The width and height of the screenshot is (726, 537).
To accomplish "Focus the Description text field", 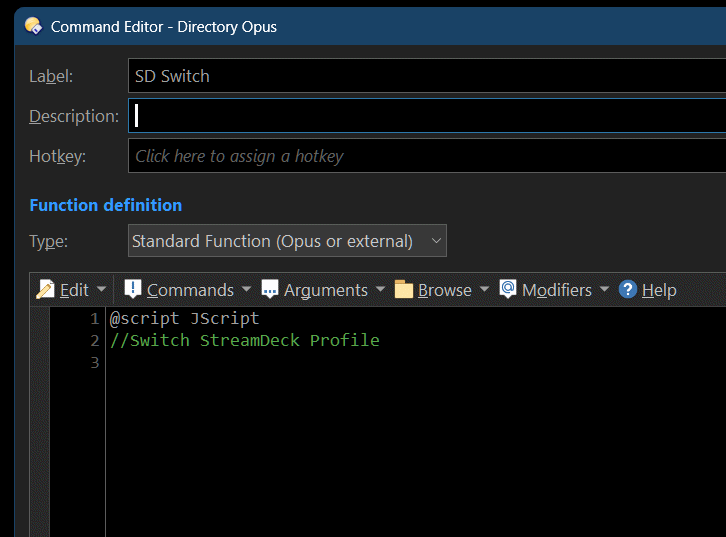I will click(x=427, y=116).
